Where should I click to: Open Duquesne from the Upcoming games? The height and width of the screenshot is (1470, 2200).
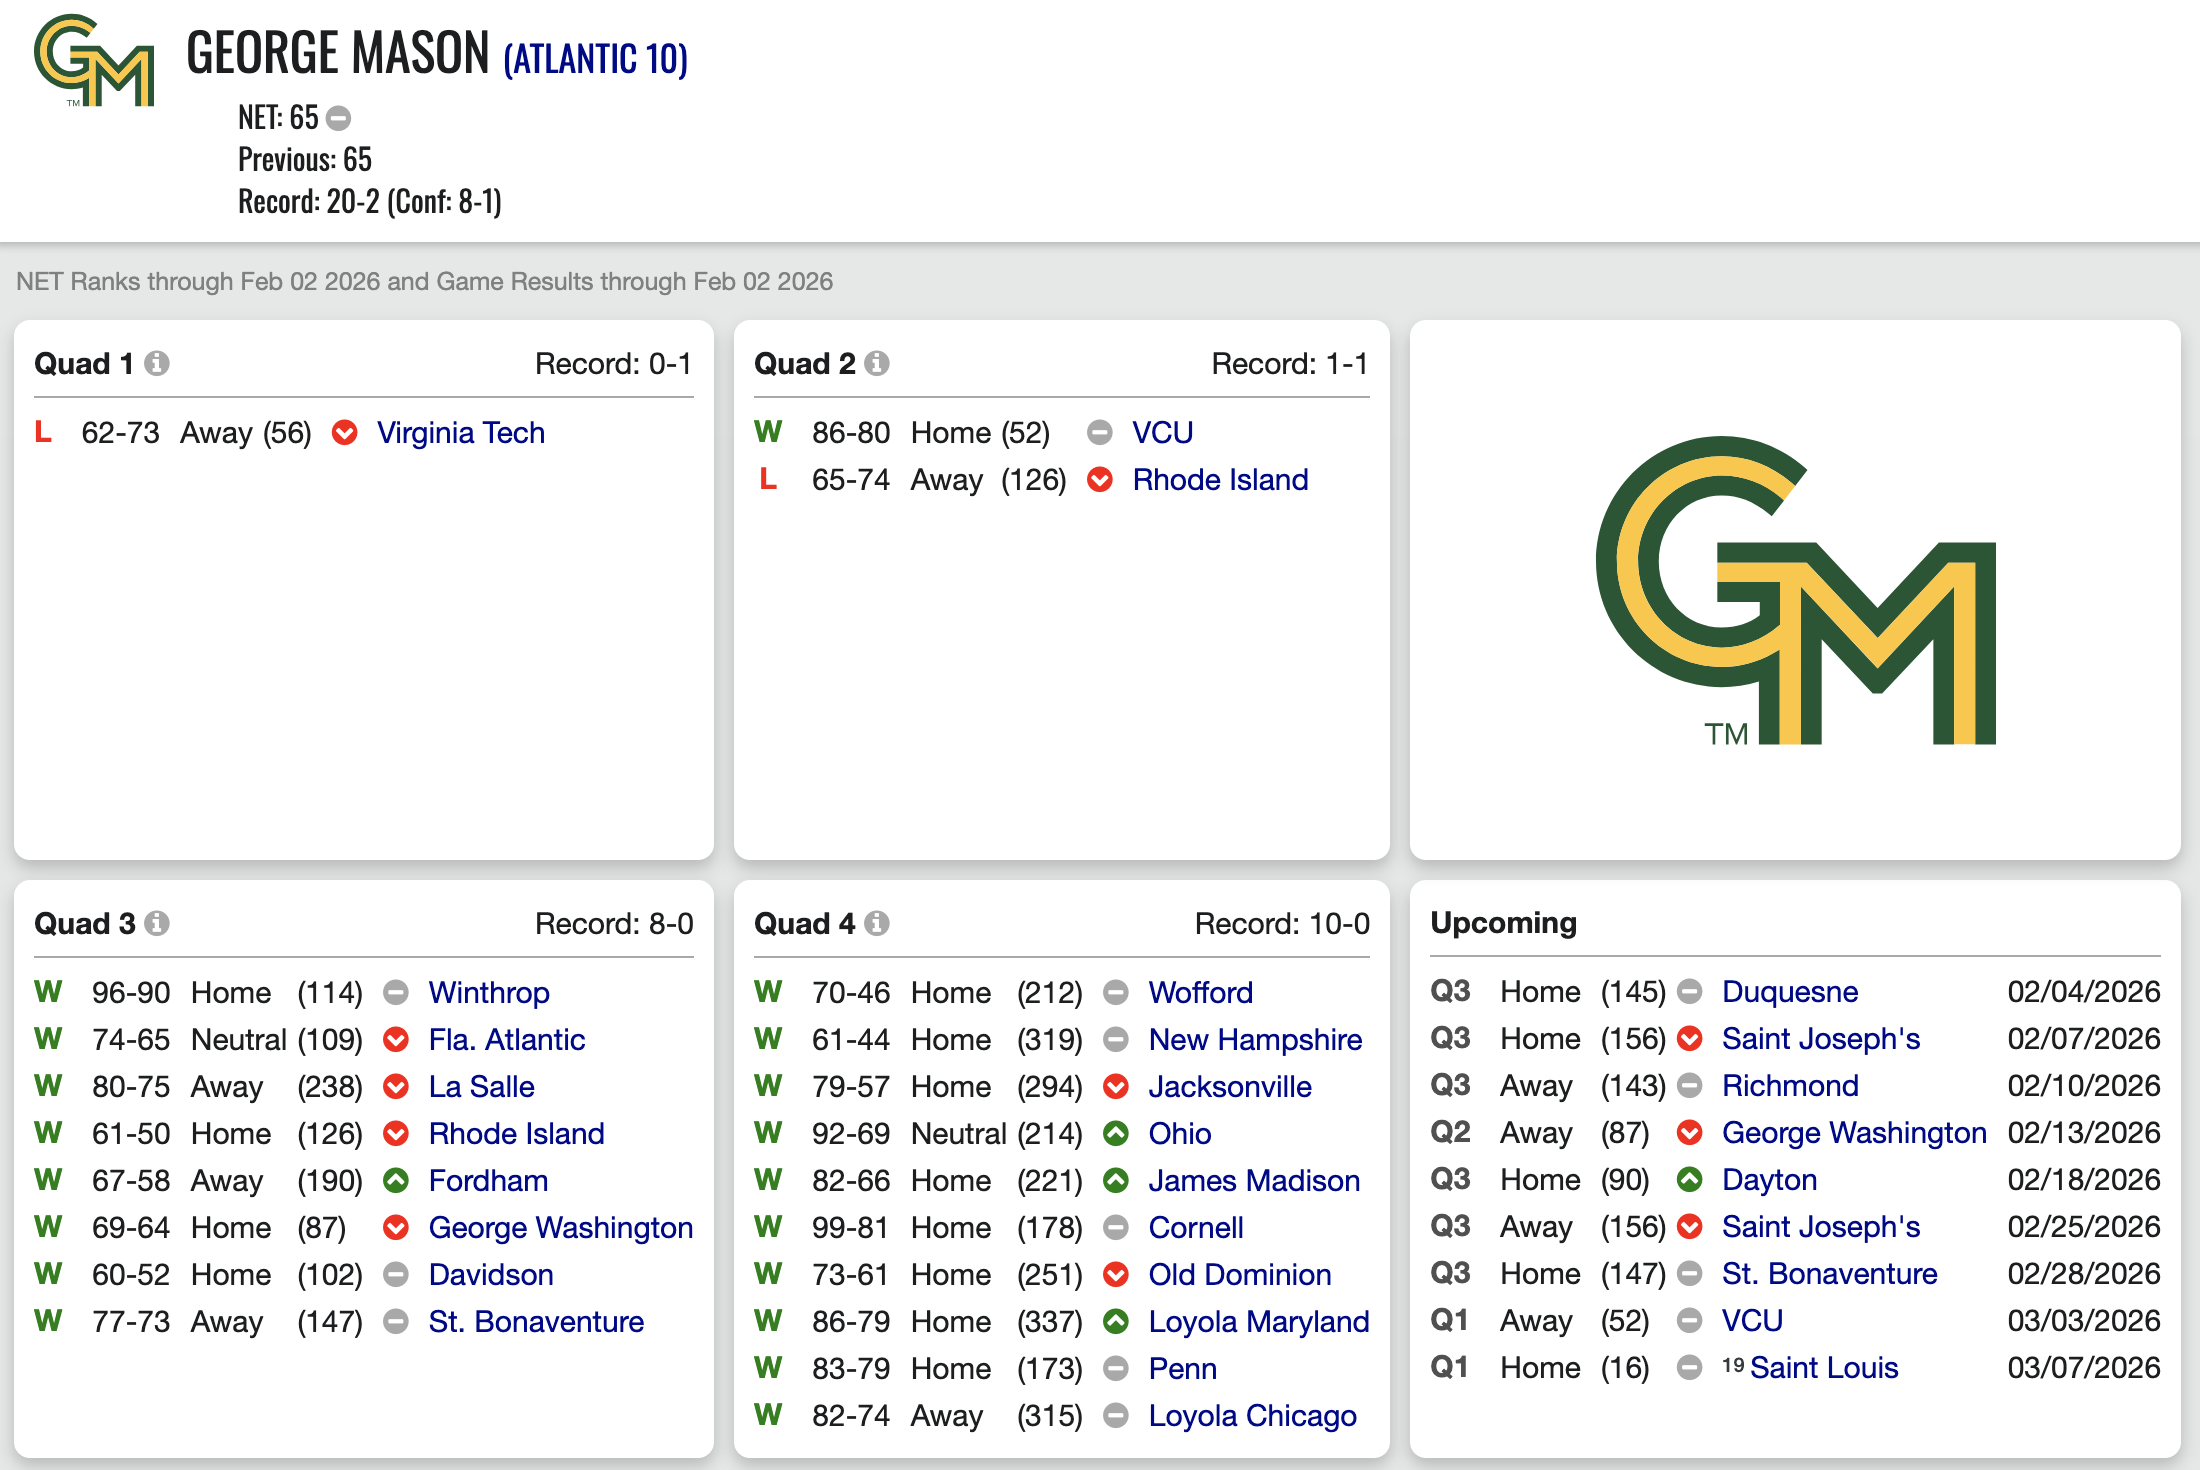(x=1789, y=992)
